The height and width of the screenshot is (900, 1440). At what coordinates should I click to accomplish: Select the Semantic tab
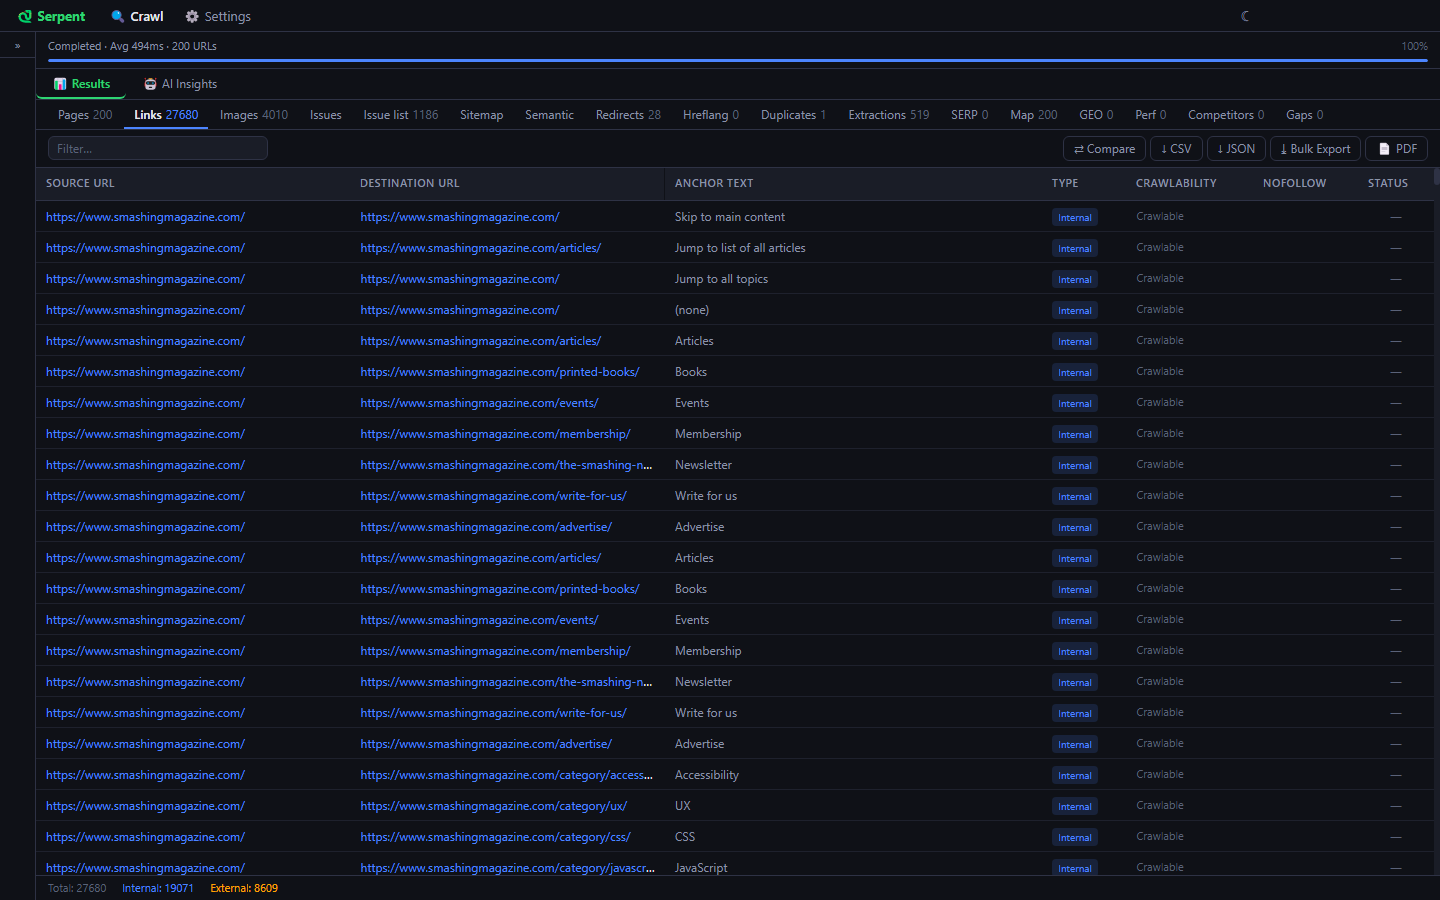pos(549,115)
